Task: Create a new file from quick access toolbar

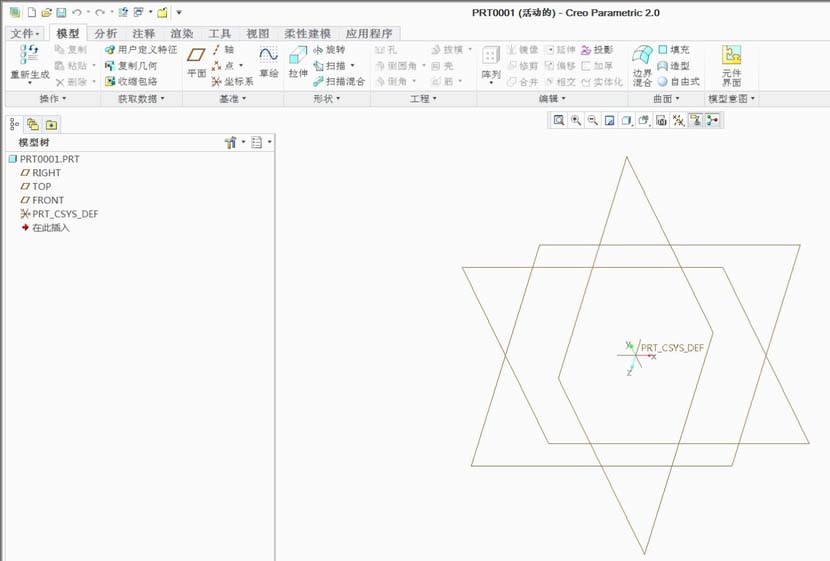Action: [x=32, y=12]
